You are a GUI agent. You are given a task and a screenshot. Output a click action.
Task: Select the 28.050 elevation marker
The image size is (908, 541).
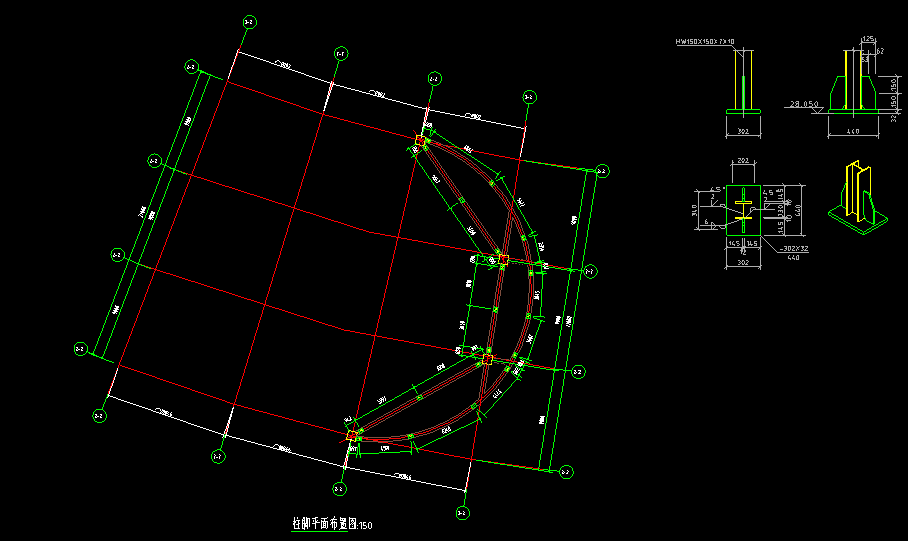[x=804, y=103]
